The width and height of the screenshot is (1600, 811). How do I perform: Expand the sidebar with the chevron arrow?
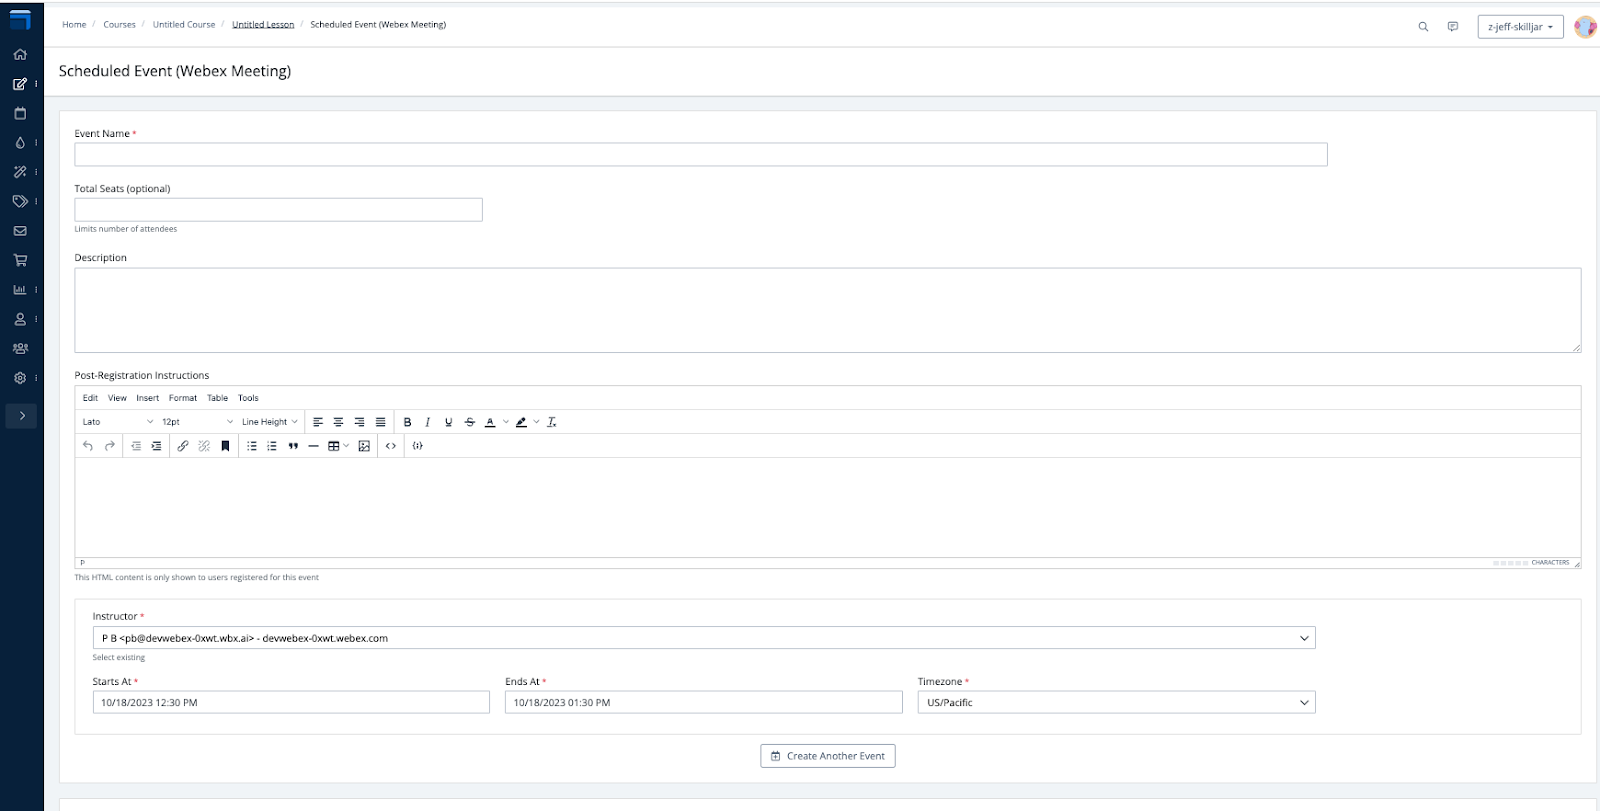[22, 416]
